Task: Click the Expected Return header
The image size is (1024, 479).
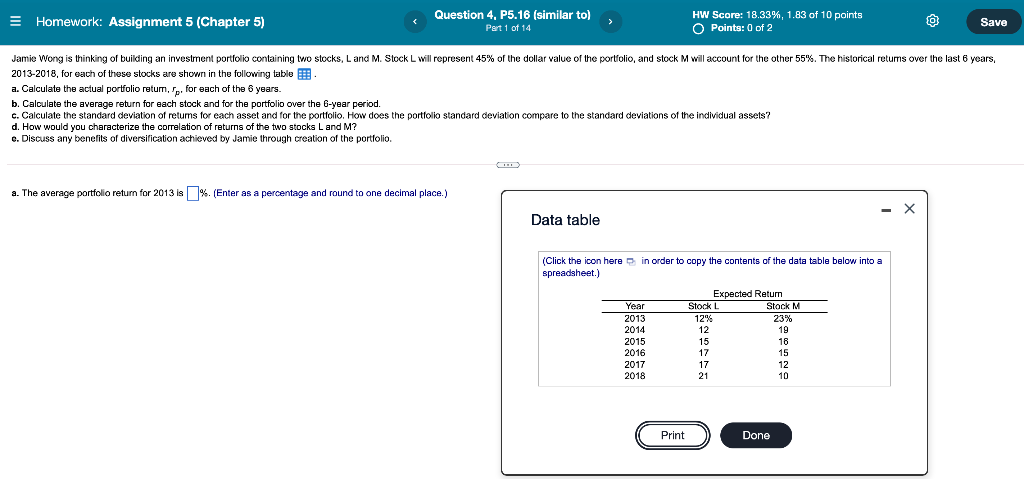Action: tap(748, 294)
